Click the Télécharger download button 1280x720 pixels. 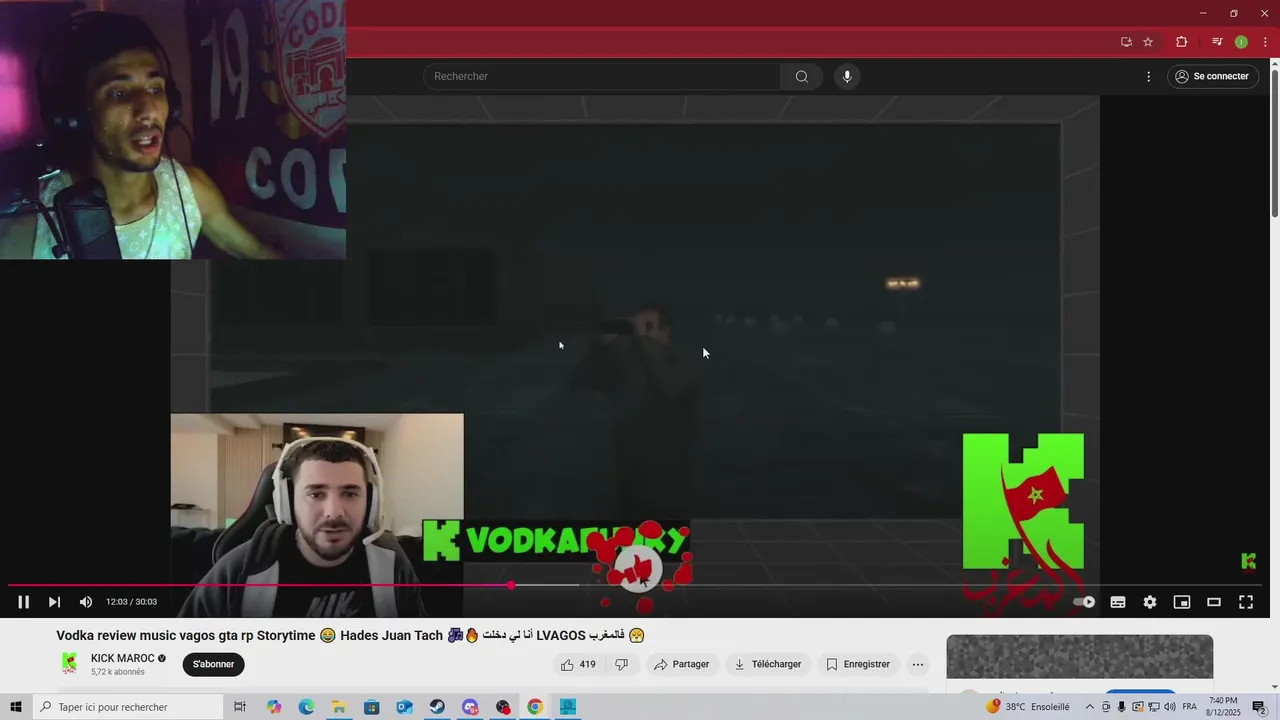point(768,664)
